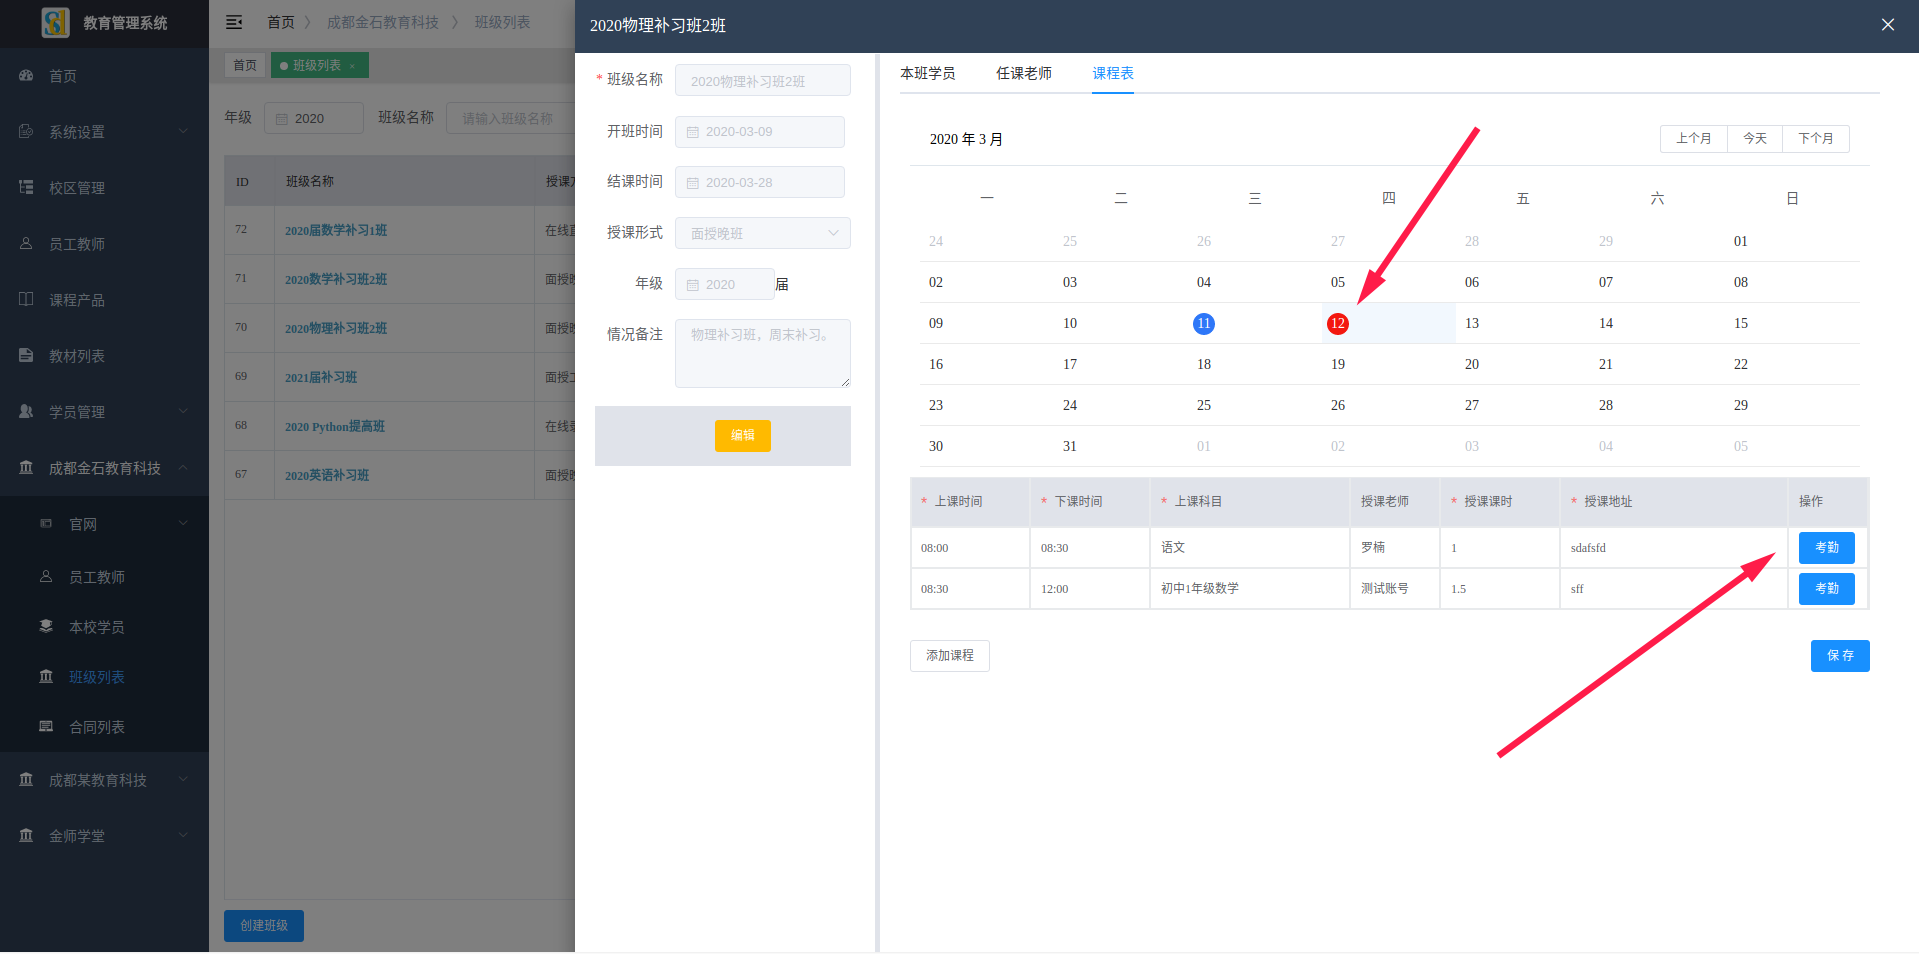1919x954 pixels.
Task: Click the 官网 submenu icon
Action: point(46,524)
